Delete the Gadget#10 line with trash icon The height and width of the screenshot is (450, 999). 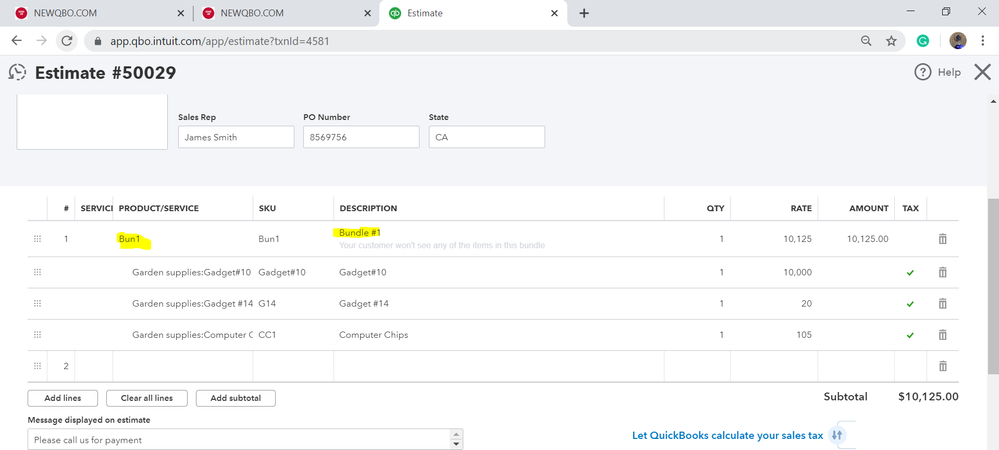pos(942,272)
